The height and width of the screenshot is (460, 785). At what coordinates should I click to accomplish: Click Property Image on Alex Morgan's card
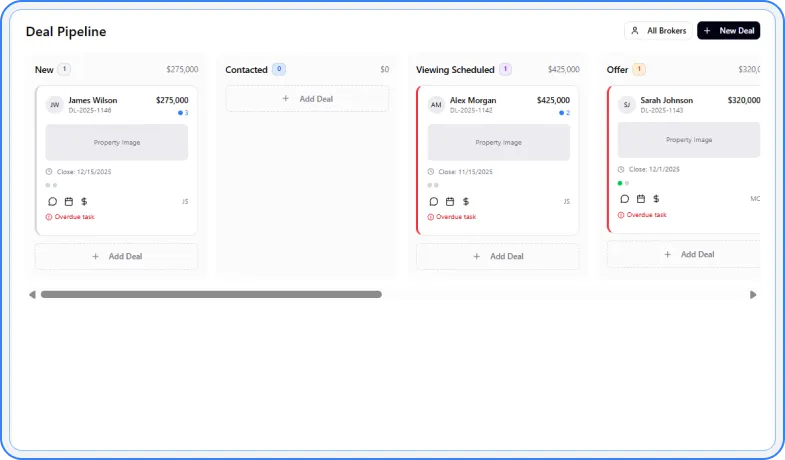498,143
